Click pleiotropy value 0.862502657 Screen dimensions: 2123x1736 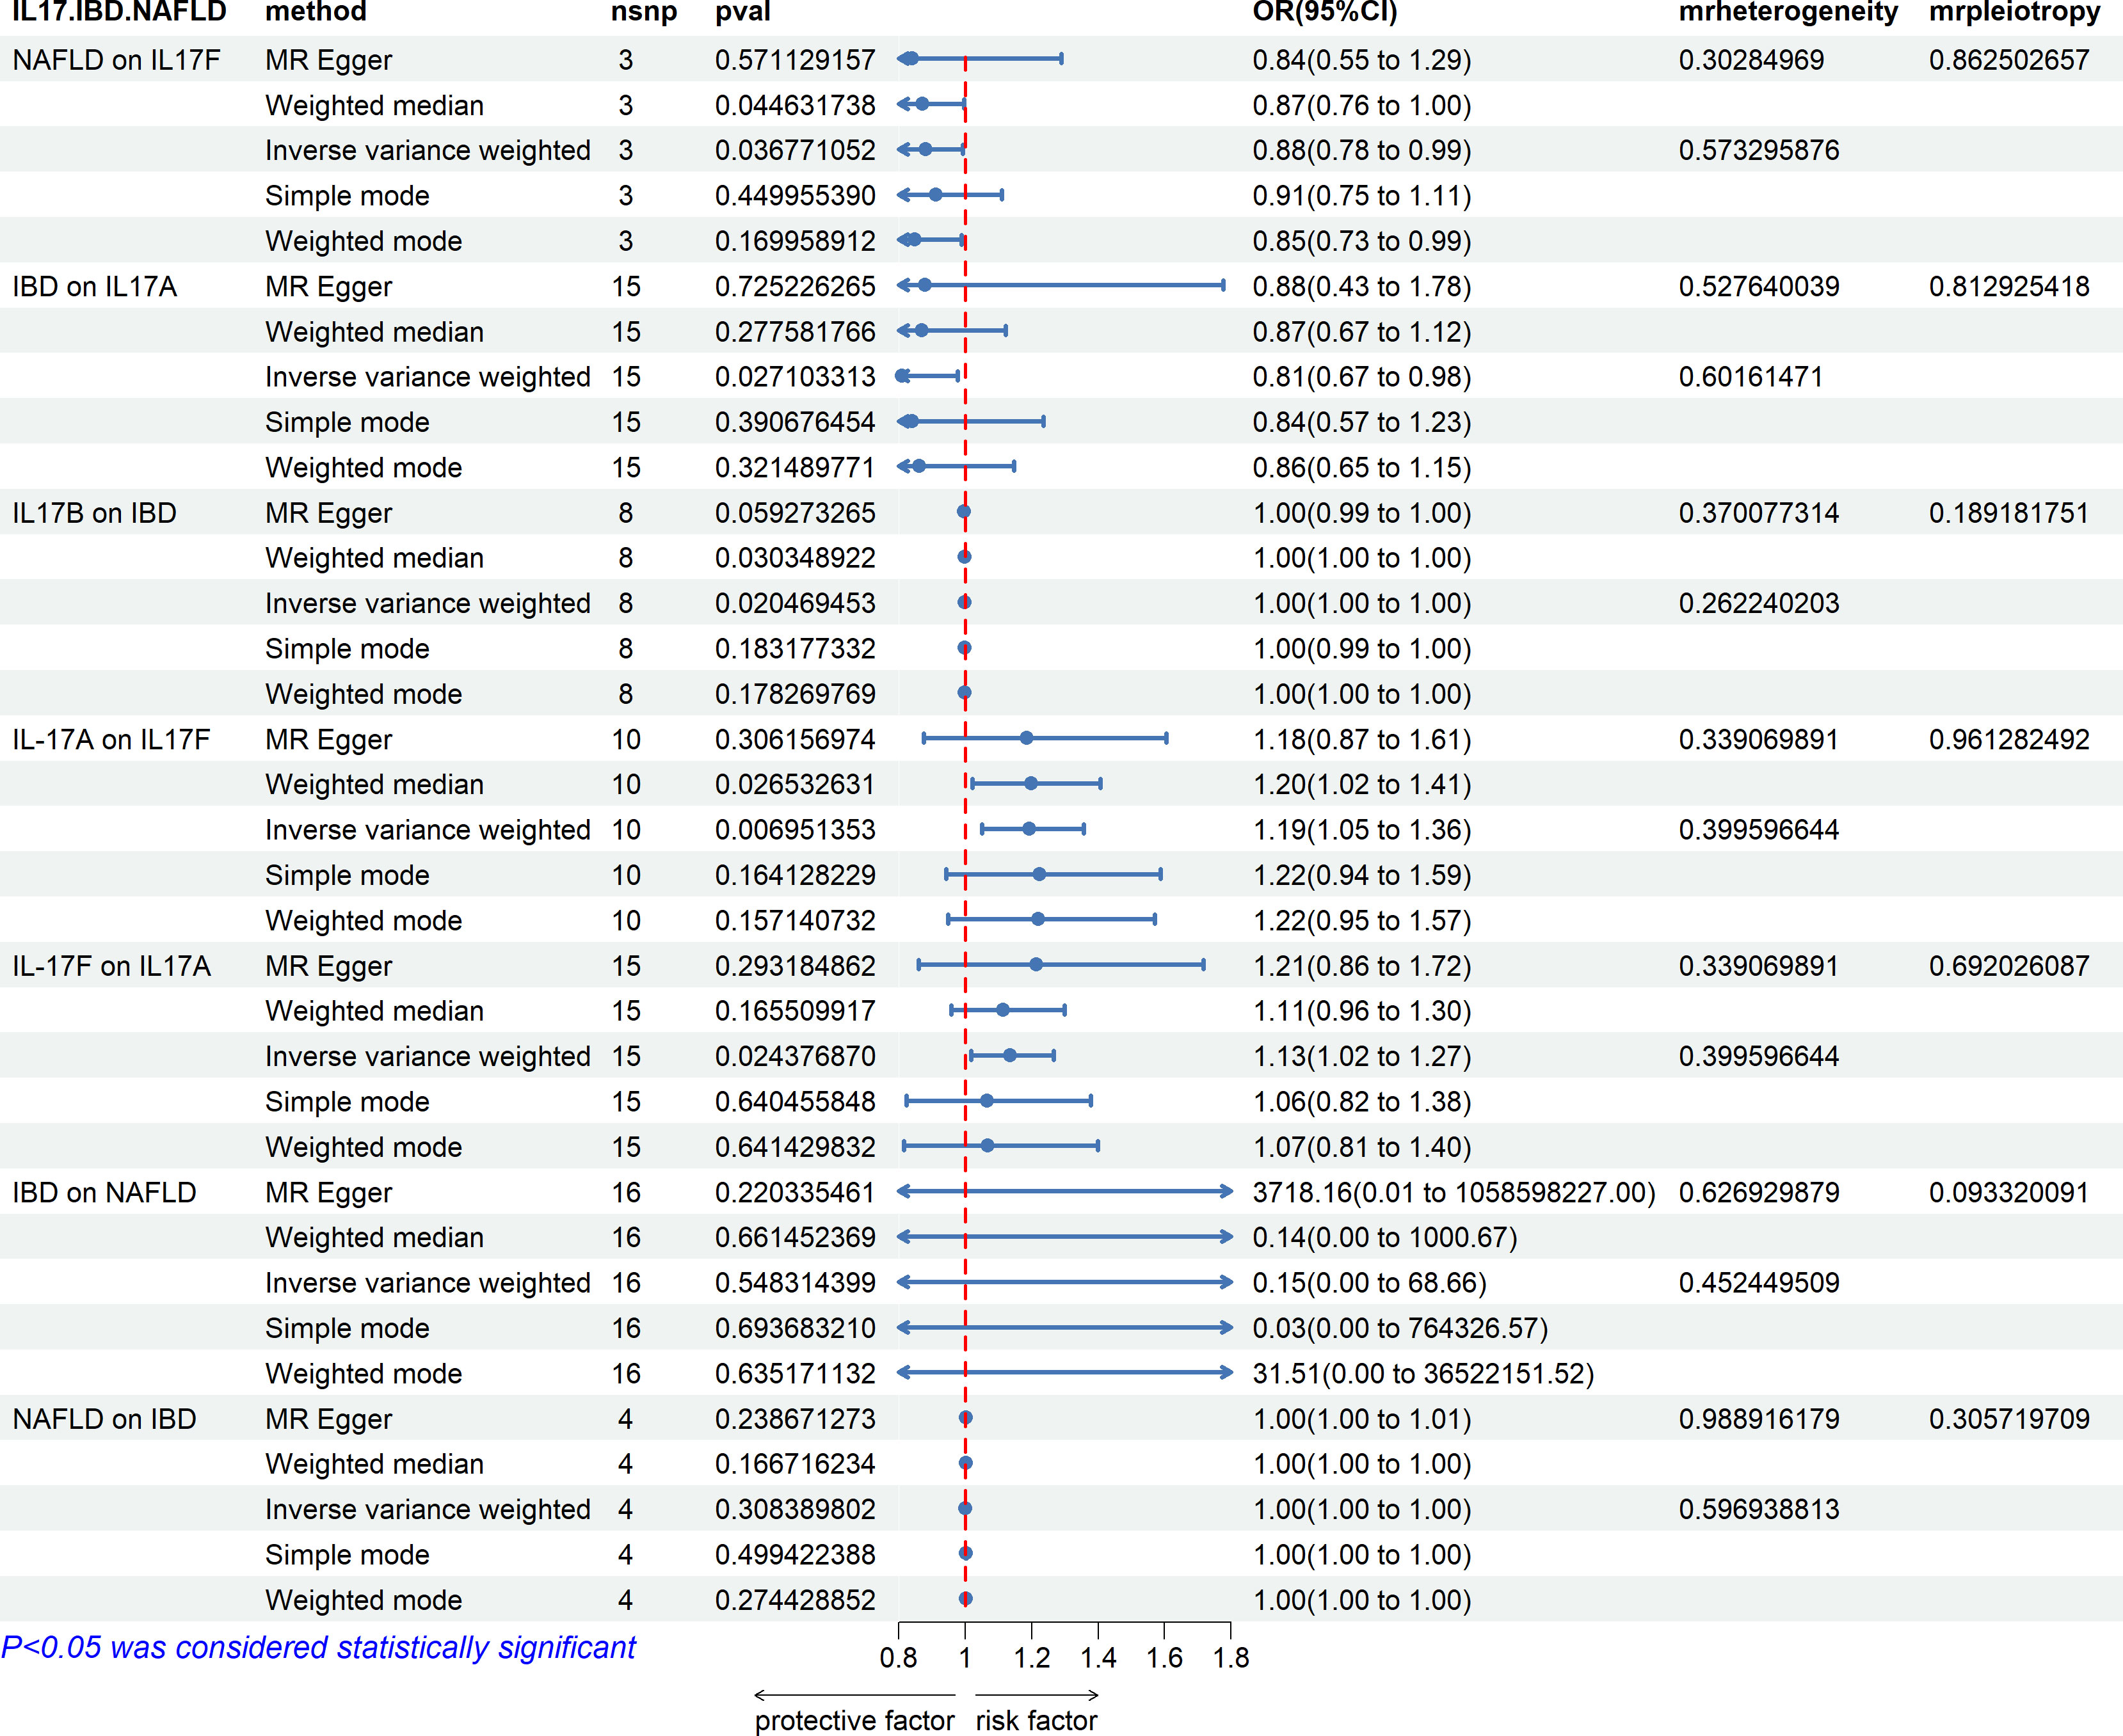pyautogui.click(x=2009, y=60)
